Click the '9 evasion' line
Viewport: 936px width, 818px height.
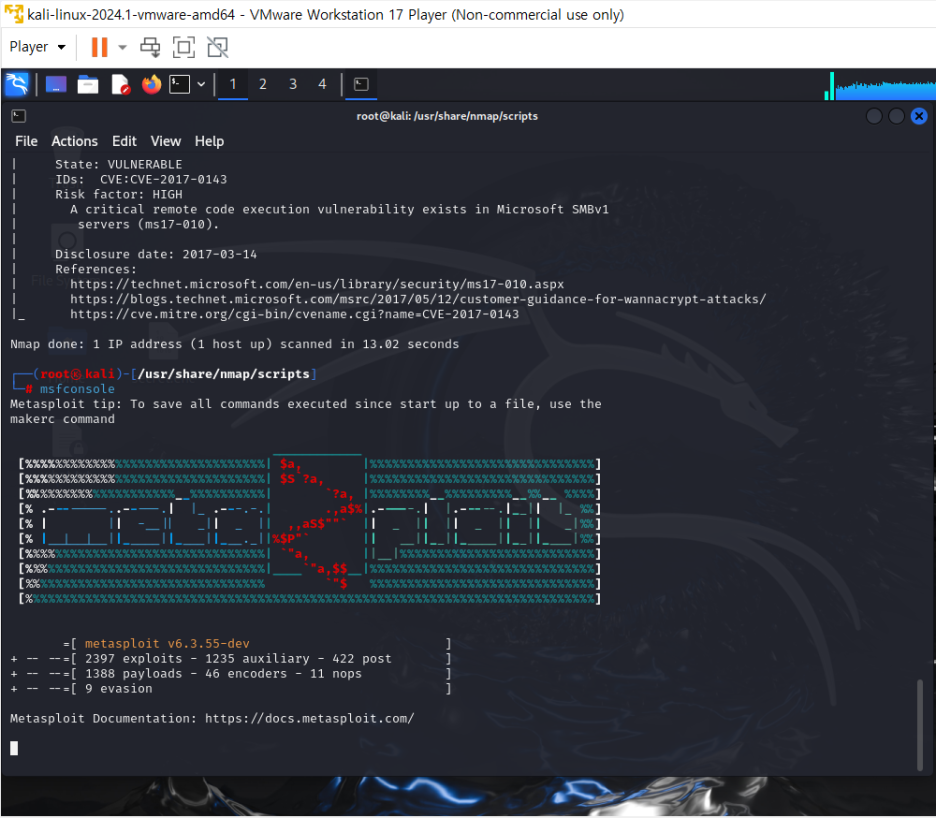coord(119,688)
